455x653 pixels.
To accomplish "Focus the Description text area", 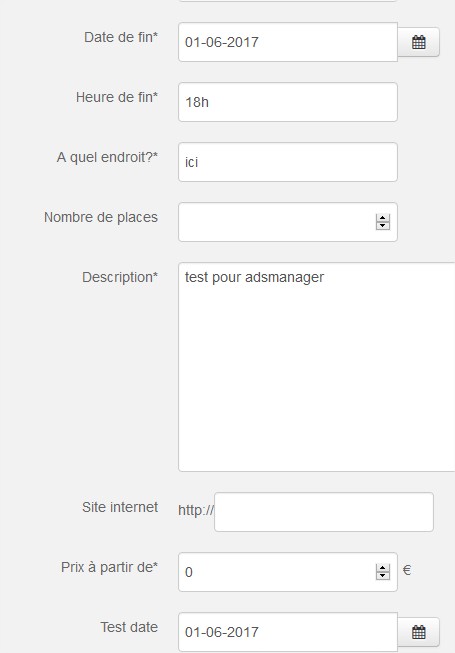I will click(316, 367).
